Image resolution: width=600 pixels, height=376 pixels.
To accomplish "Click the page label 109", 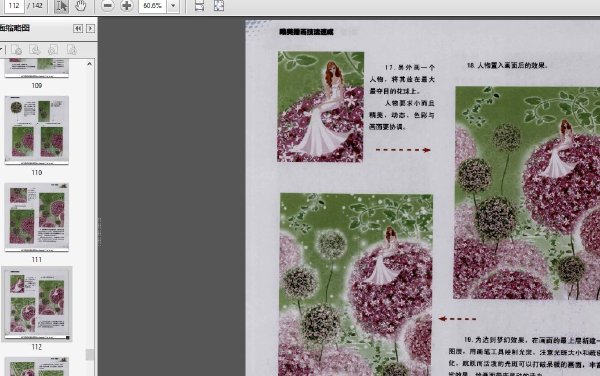I will [37, 85].
